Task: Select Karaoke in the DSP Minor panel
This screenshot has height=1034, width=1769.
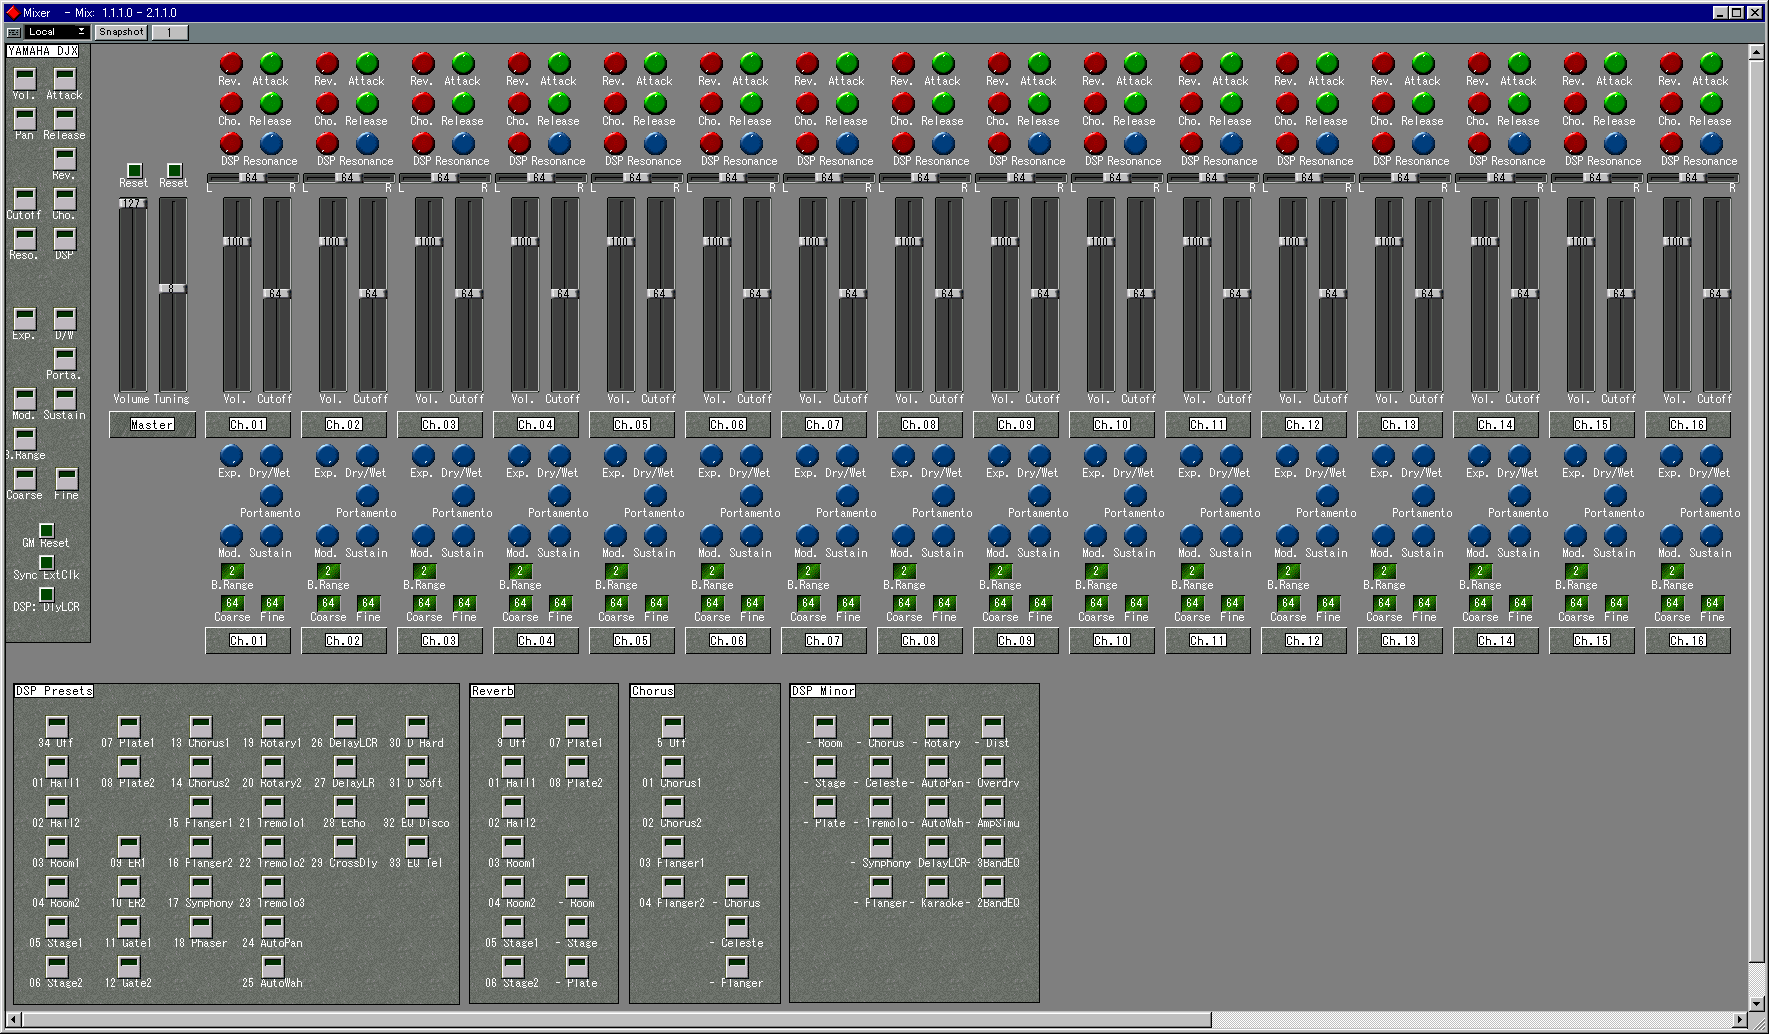Action: pyautogui.click(x=936, y=887)
